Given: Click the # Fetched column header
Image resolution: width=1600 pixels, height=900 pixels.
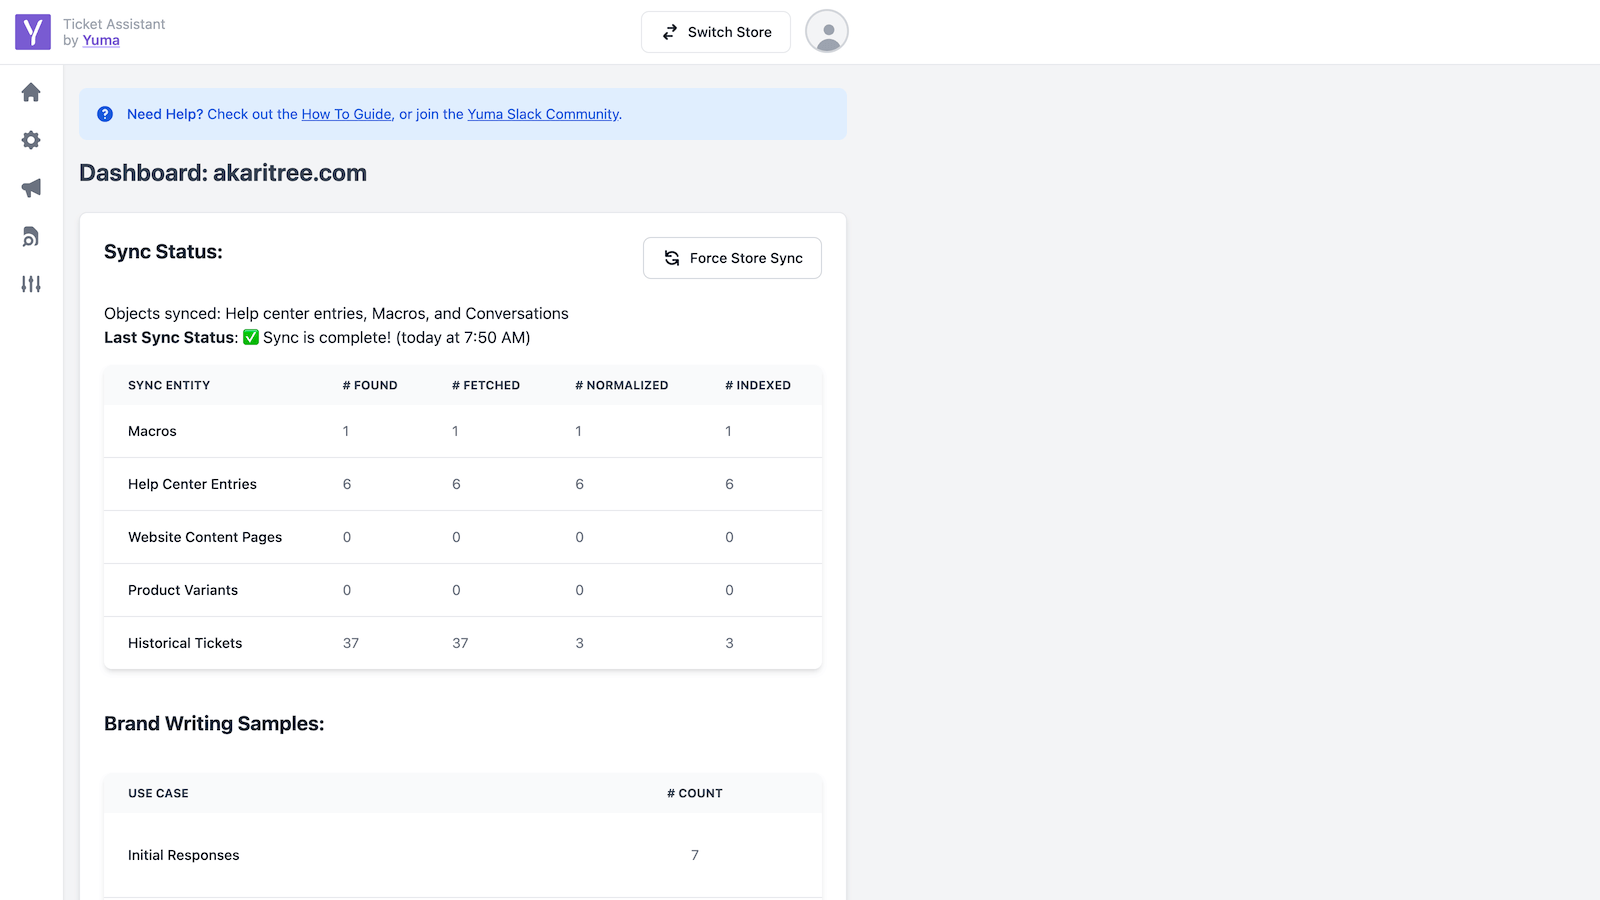Looking at the screenshot, I should 486,385.
